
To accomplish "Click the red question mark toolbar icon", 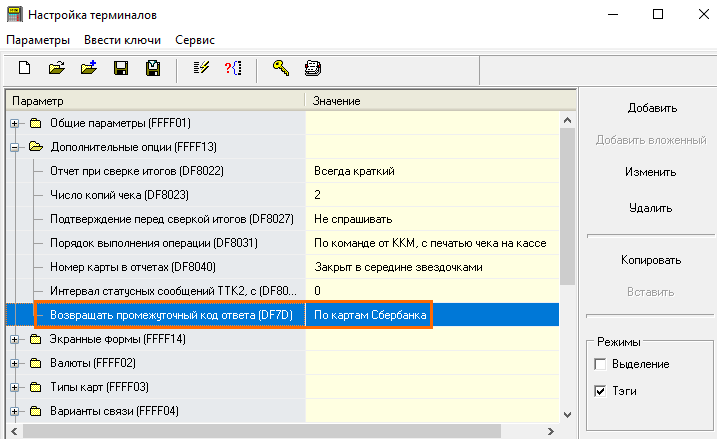I will pos(232,69).
